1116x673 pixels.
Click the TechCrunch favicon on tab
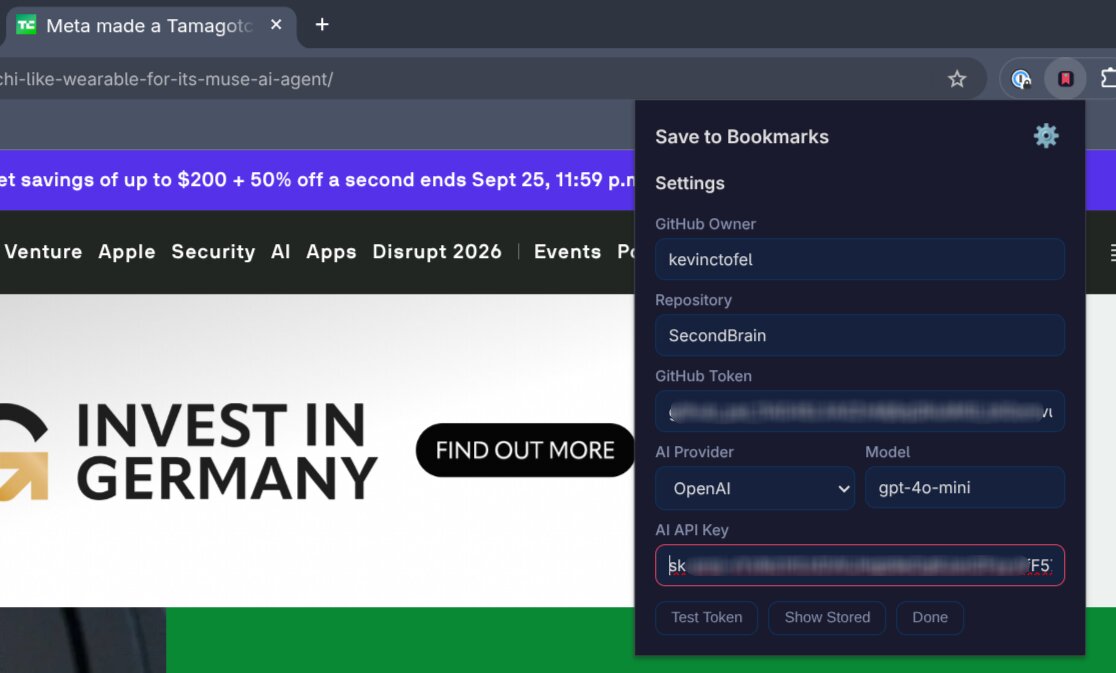[26, 25]
